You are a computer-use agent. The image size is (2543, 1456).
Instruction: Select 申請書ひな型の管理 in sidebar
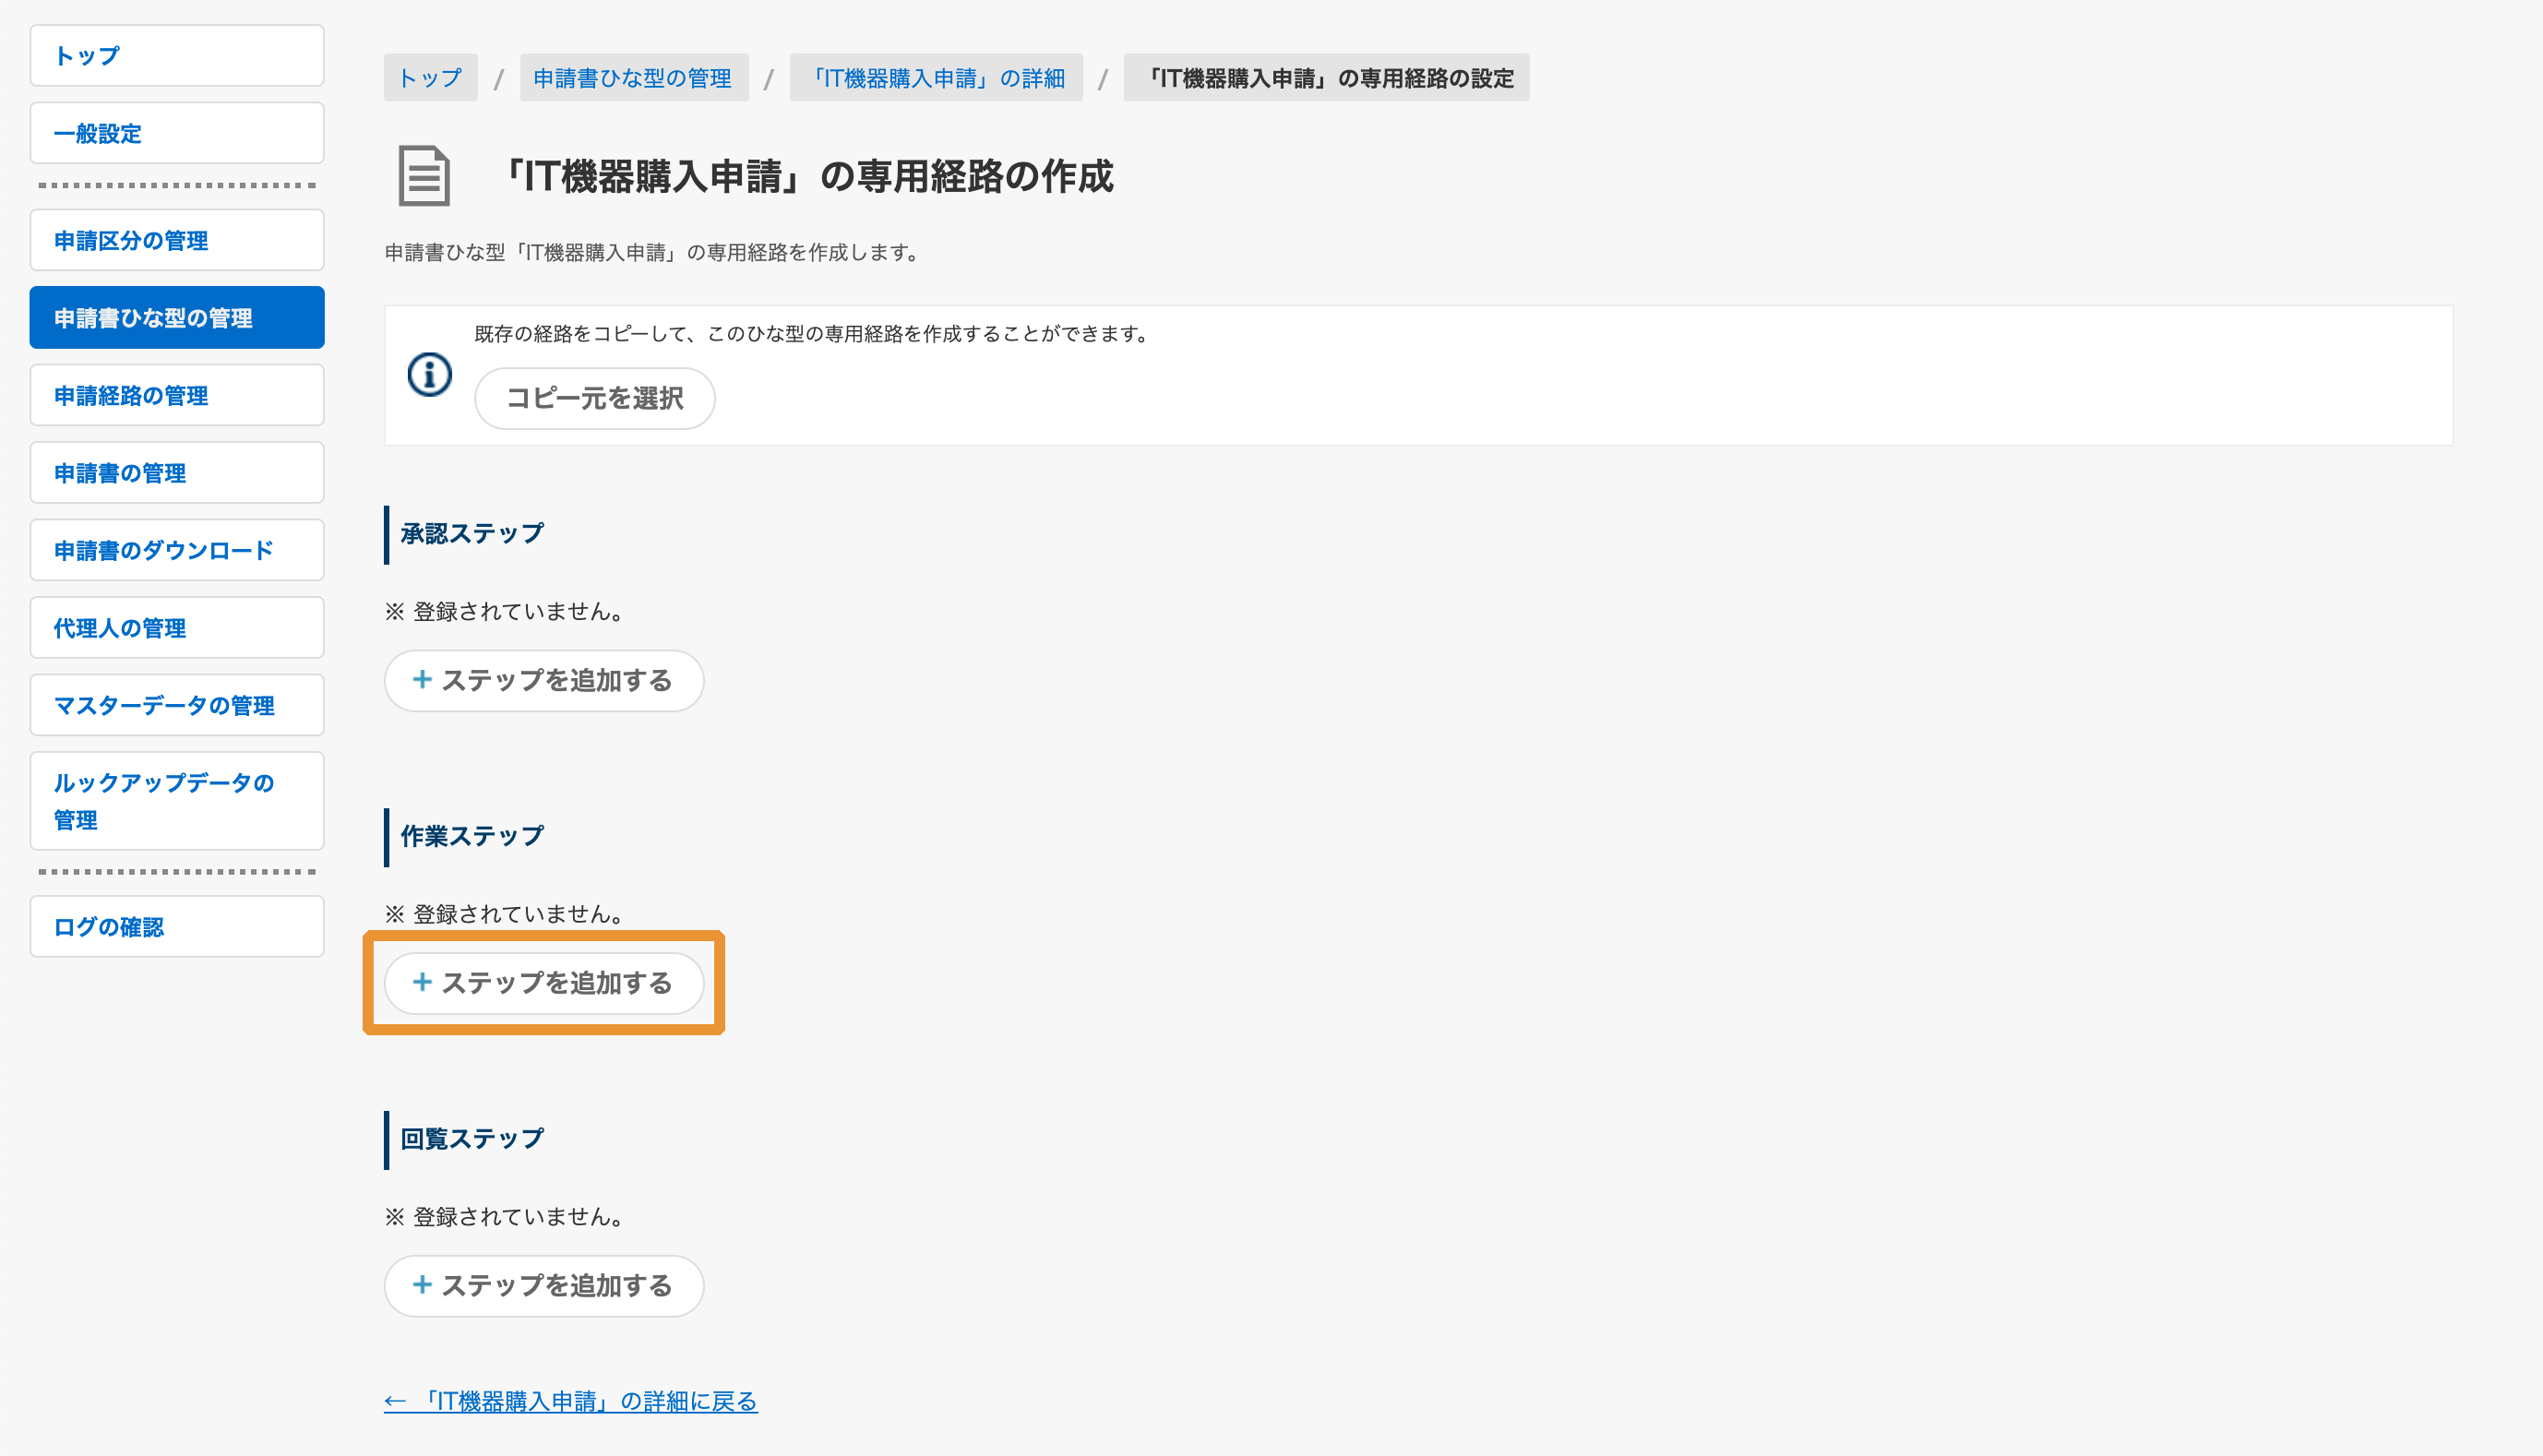177,318
